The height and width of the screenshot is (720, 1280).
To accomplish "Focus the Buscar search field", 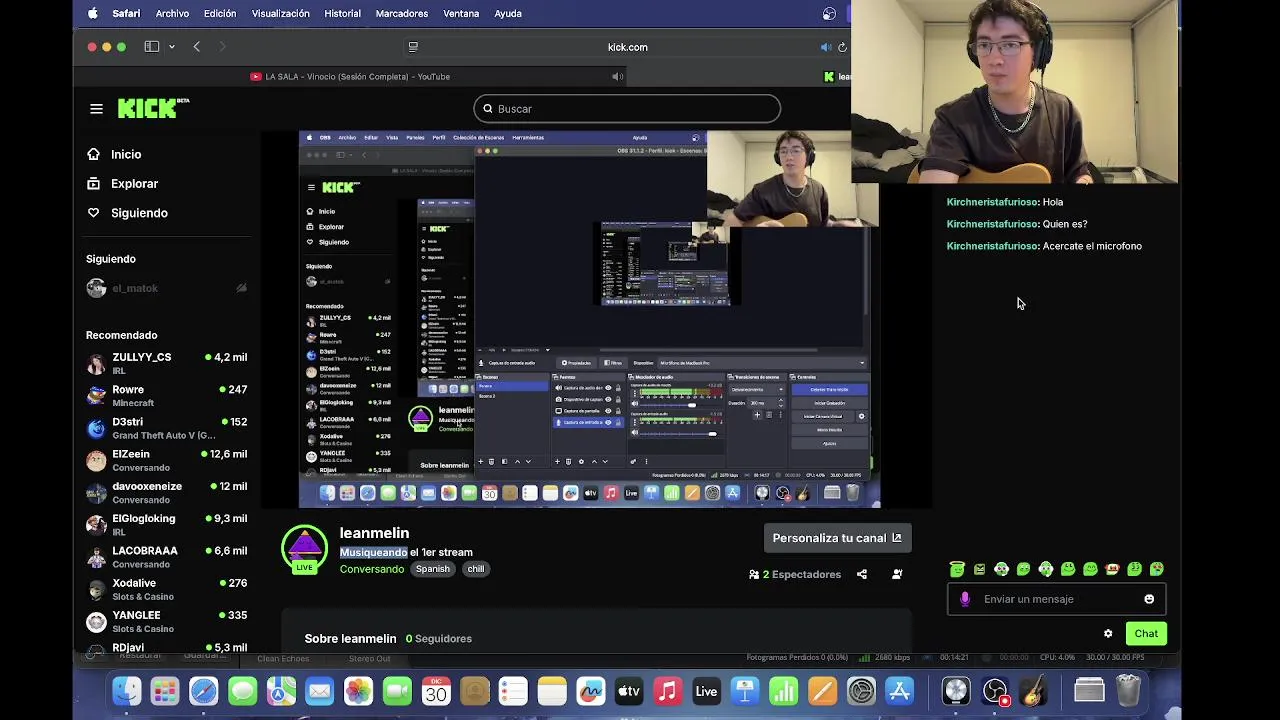I will 627,109.
